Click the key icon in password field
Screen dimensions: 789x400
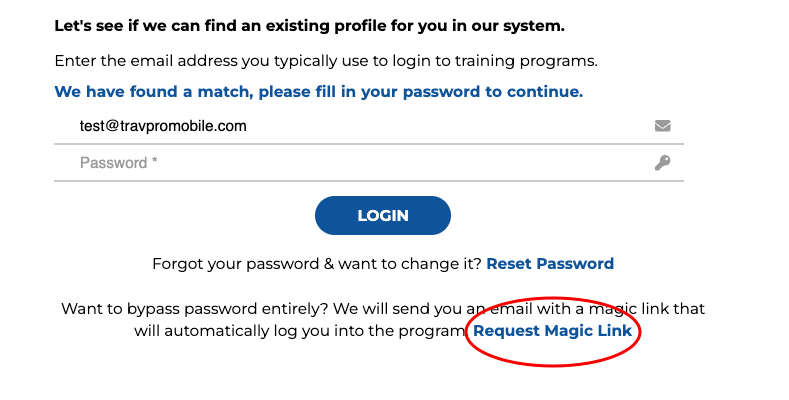[x=662, y=163]
